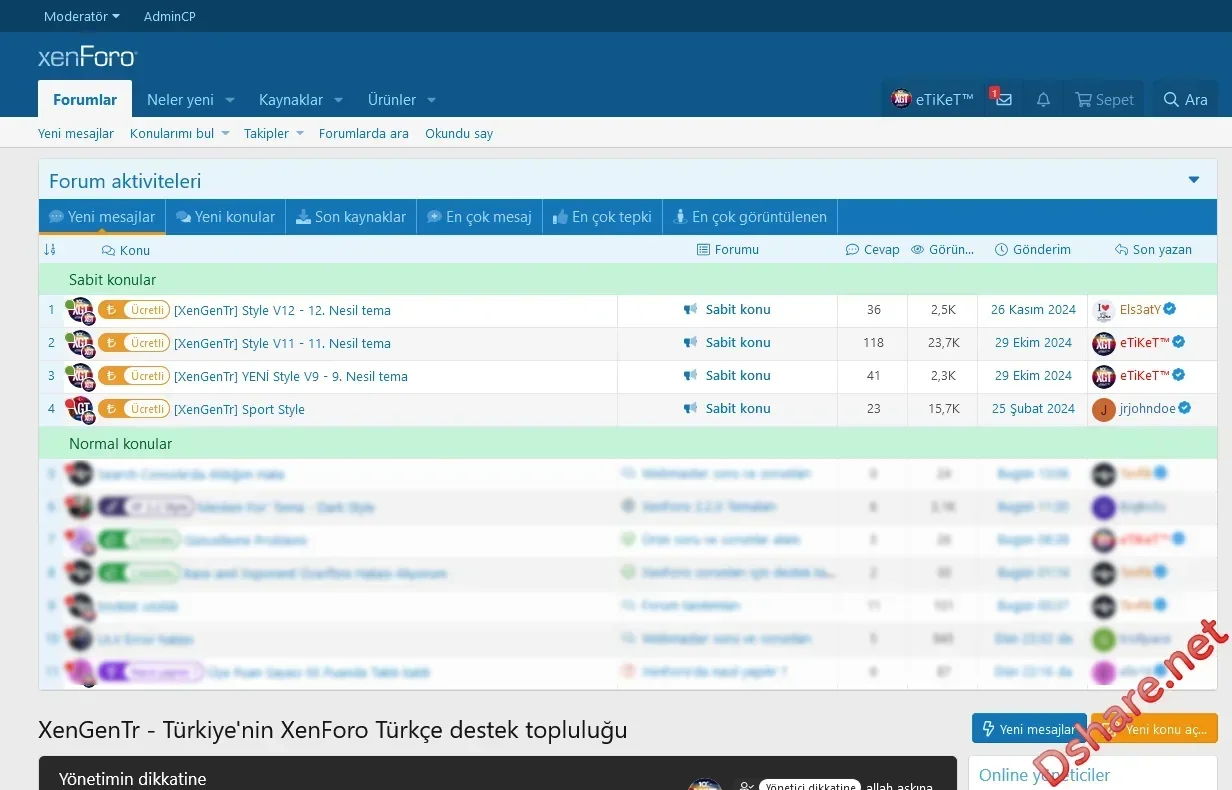Click the bell alerts icon
1232x790 pixels.
pyautogui.click(x=1042, y=99)
